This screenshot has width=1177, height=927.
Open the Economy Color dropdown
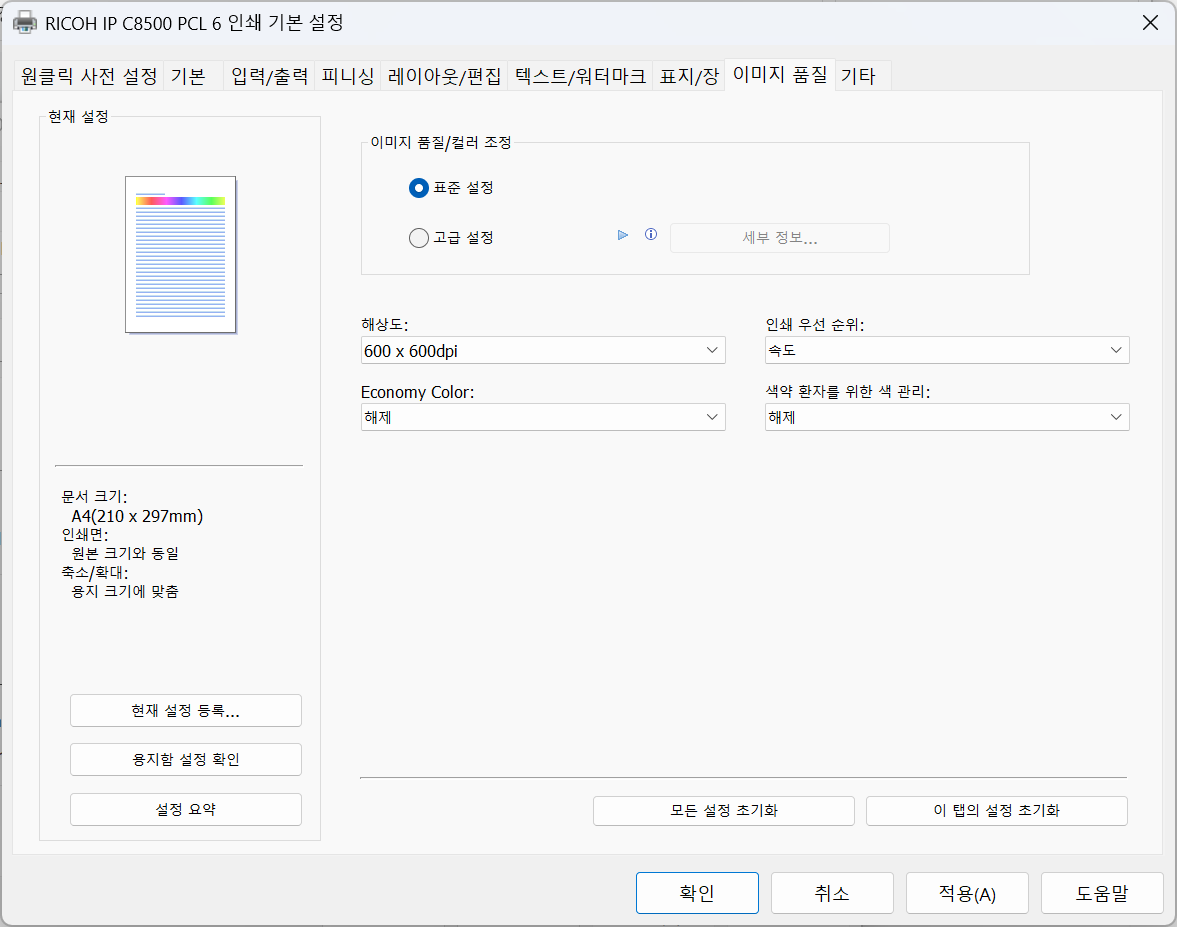[x=543, y=418]
